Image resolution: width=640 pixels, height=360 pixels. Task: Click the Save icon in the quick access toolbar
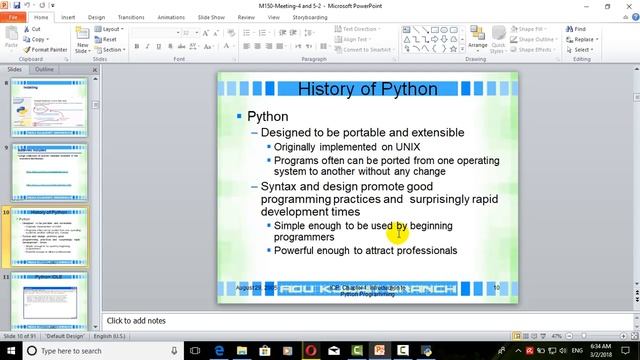(17, 5)
